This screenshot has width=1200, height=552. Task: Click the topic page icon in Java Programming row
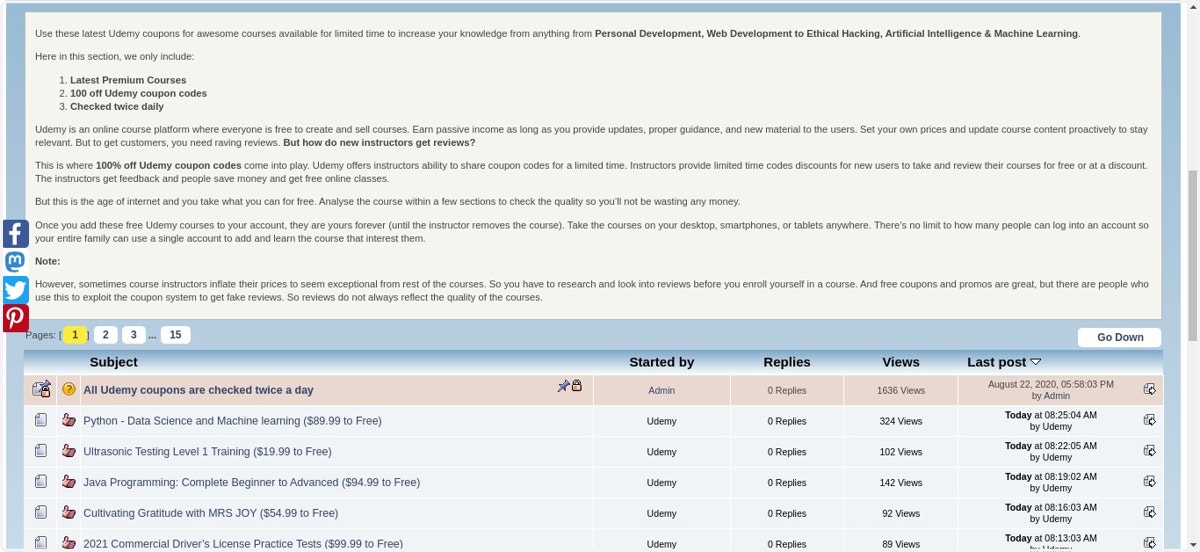click(x=41, y=482)
